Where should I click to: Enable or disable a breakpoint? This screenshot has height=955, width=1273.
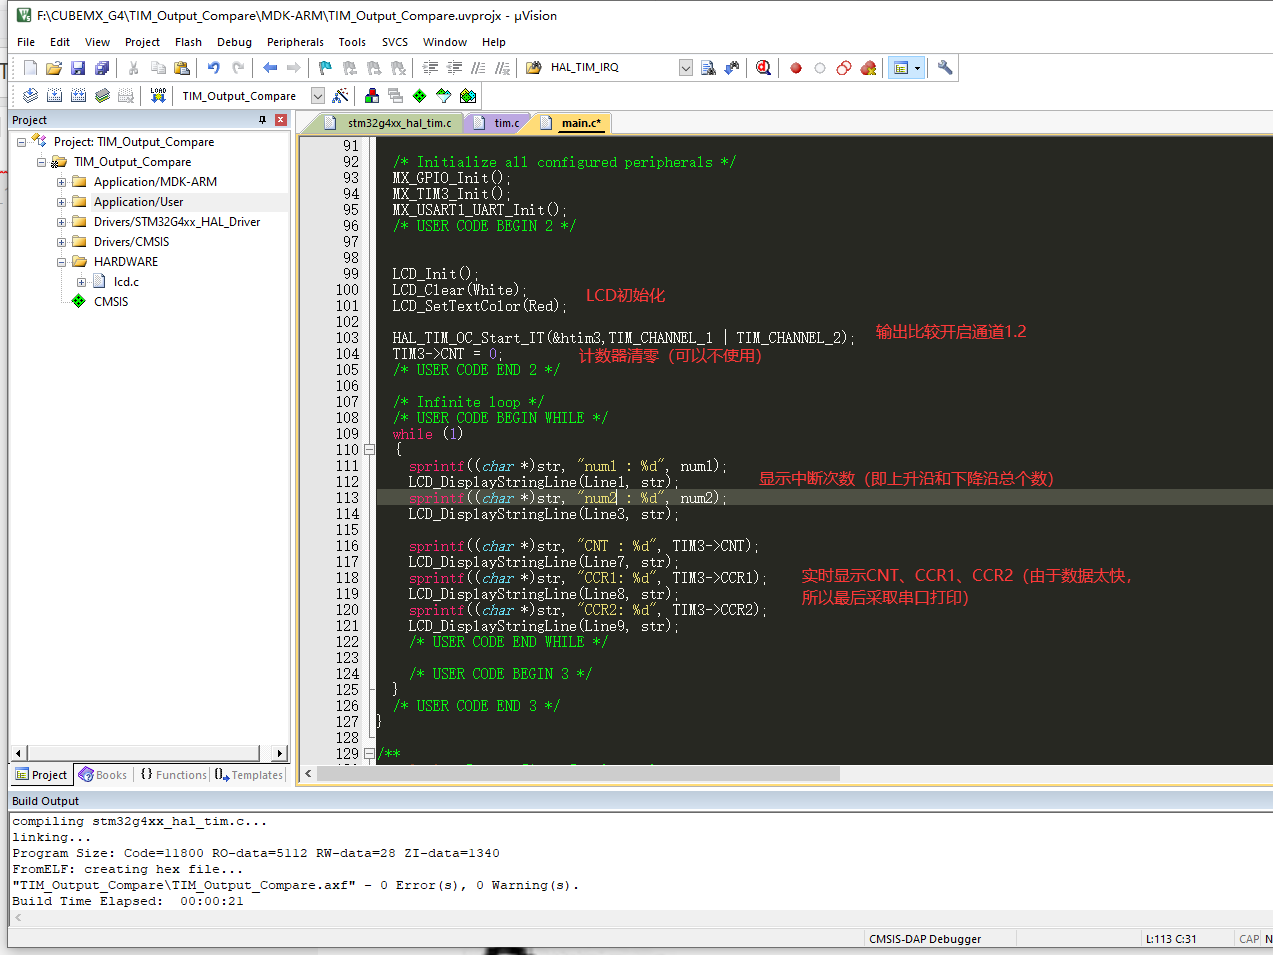pos(819,67)
